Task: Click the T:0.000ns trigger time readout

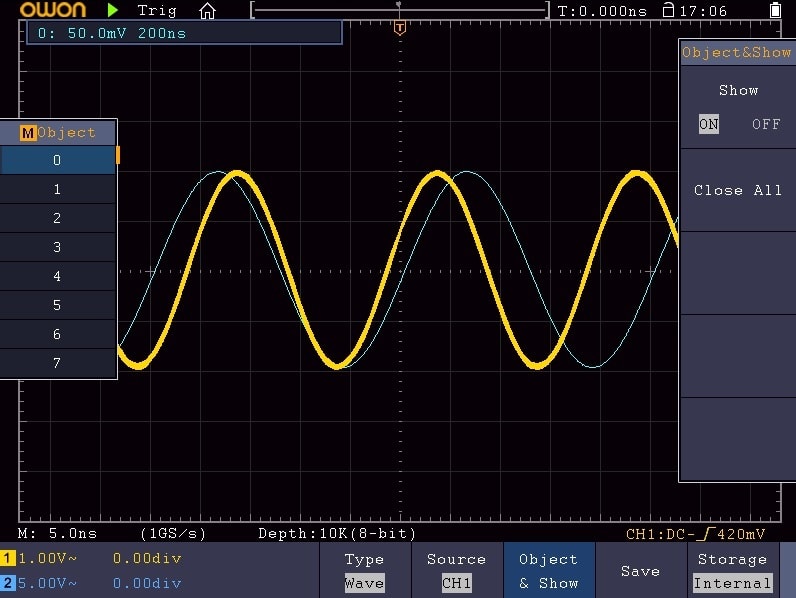Action: tap(602, 11)
